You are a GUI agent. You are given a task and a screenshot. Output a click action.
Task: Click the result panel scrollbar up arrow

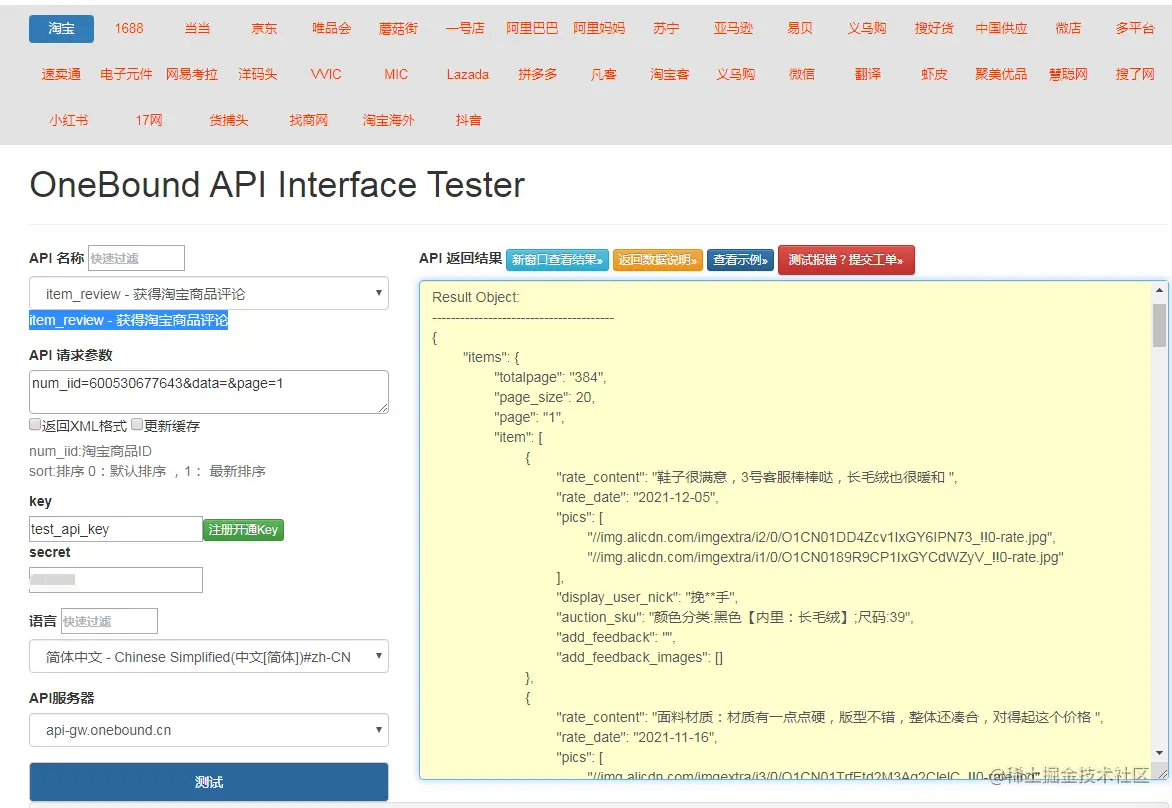click(x=1159, y=290)
